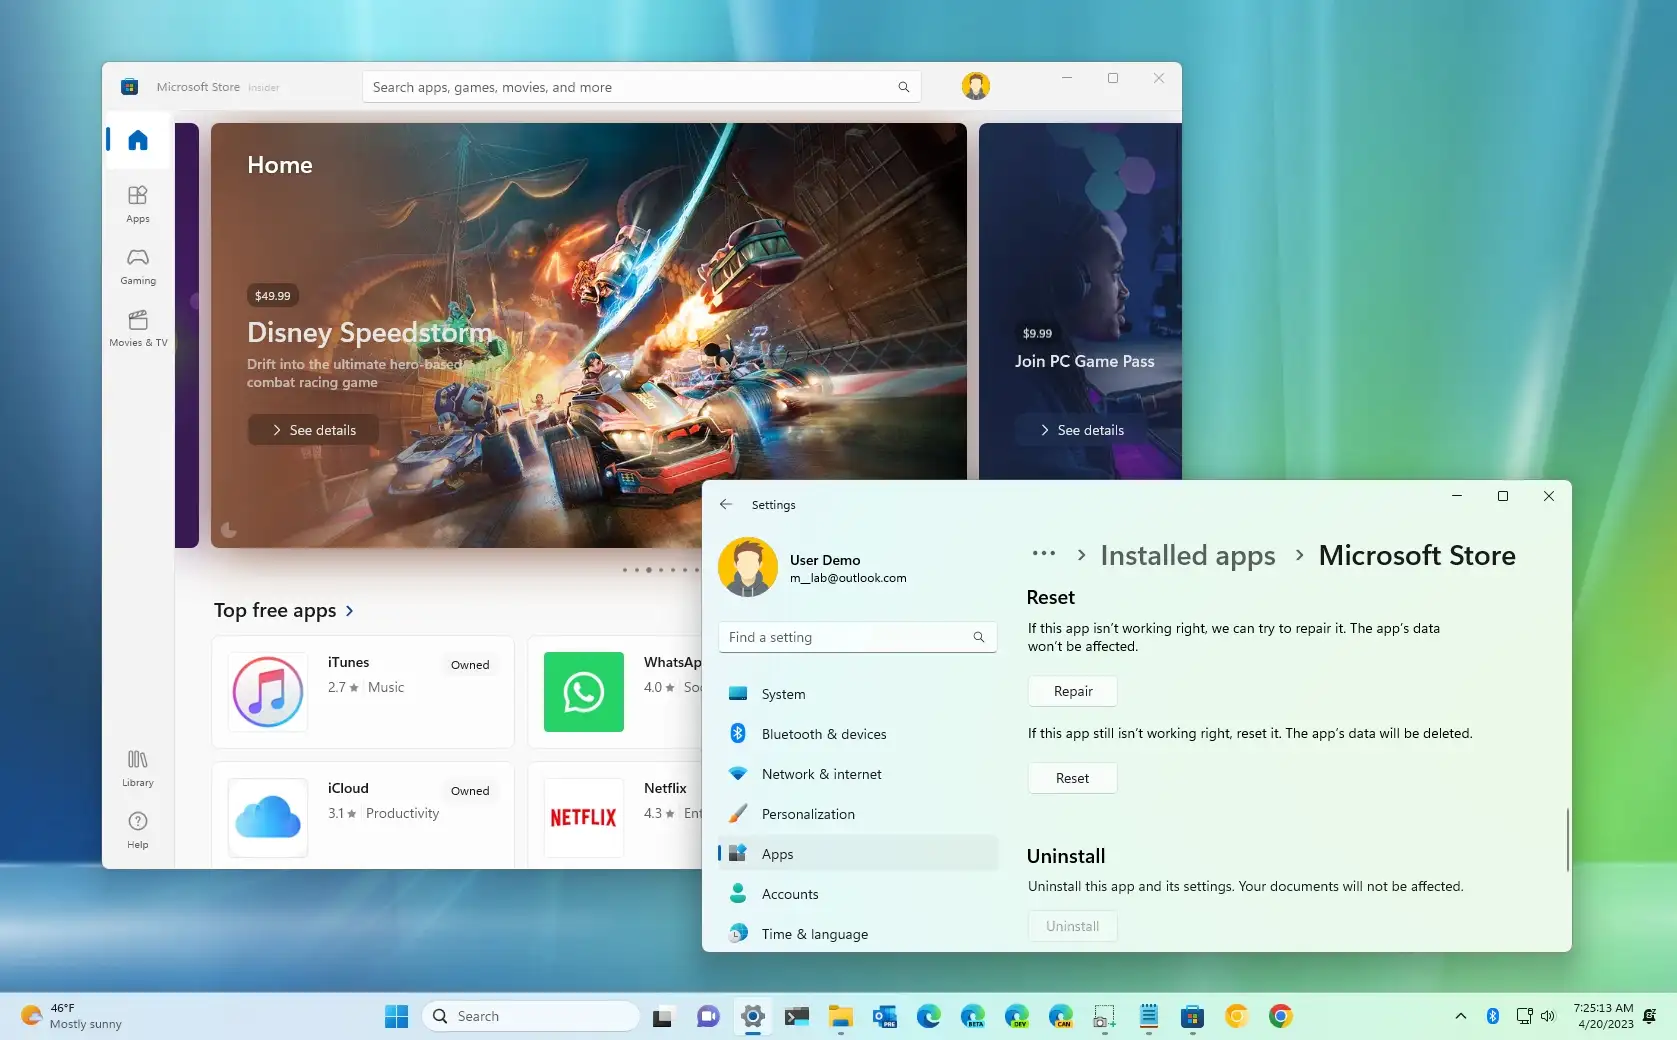Launch Microsoft Edge Canary from the taskbar
Screen dimensions: 1677x1040
[1059, 1016]
